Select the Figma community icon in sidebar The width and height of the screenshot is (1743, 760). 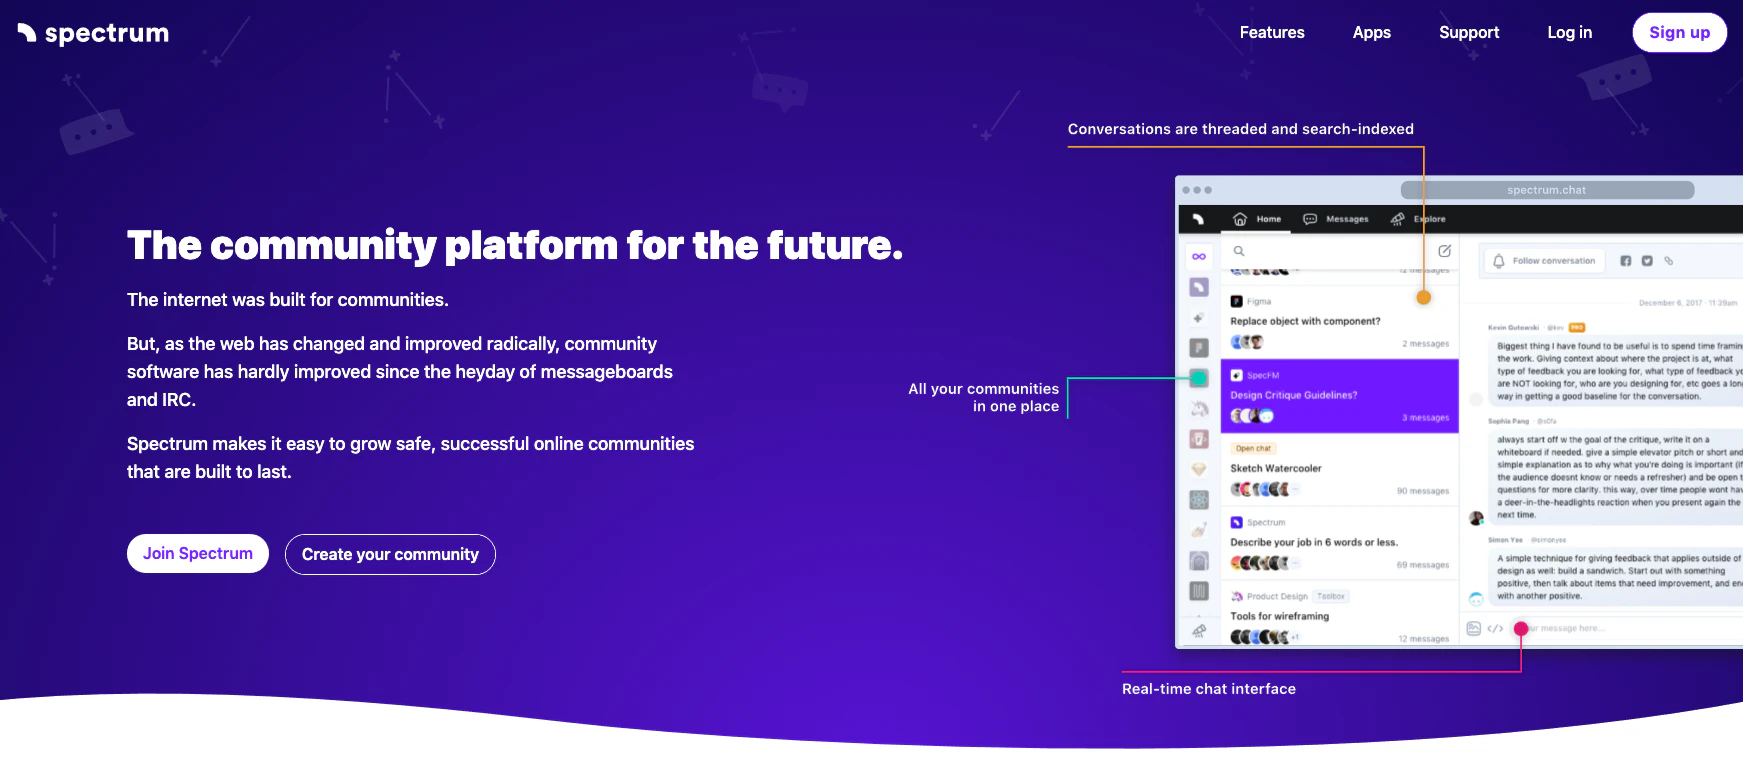click(1199, 348)
